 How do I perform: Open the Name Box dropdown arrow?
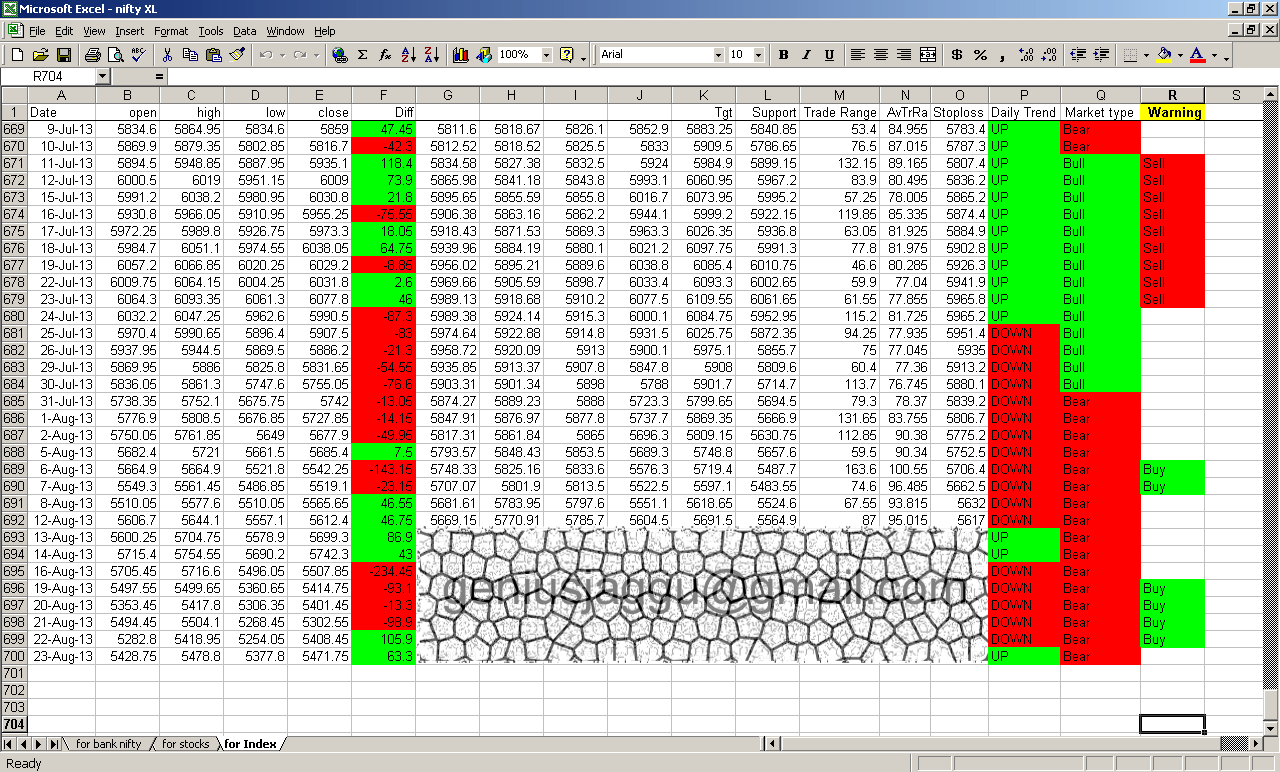click(x=102, y=76)
